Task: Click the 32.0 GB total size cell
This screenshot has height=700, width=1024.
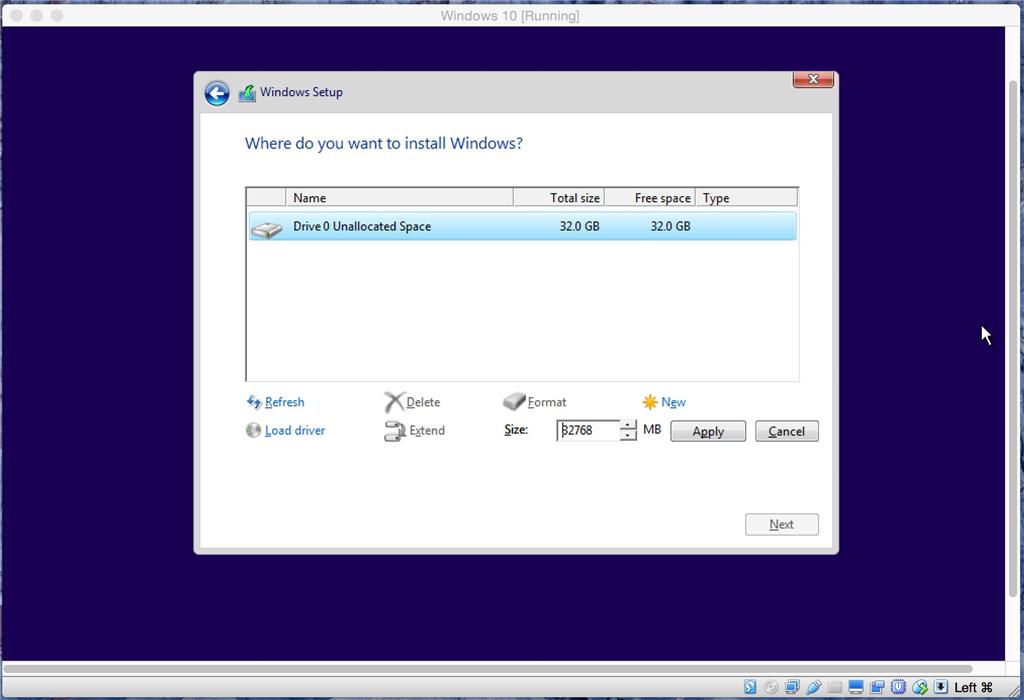Action: pos(579,227)
